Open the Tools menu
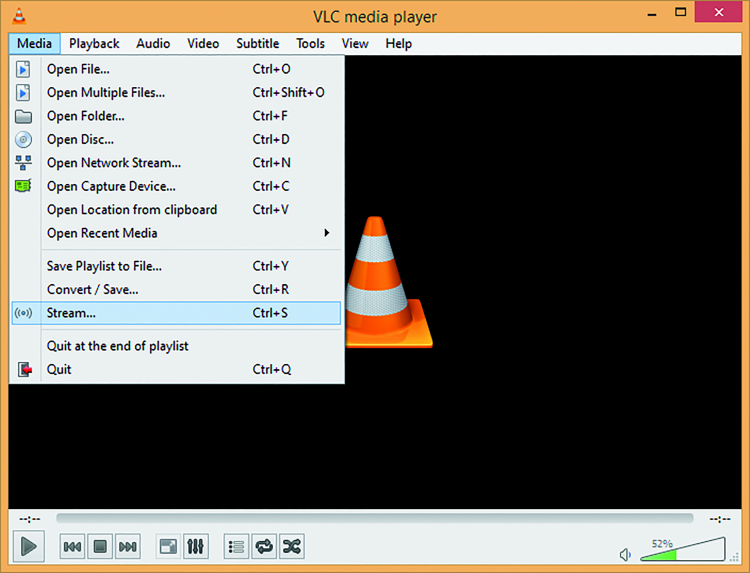This screenshot has width=750, height=573. 310,44
